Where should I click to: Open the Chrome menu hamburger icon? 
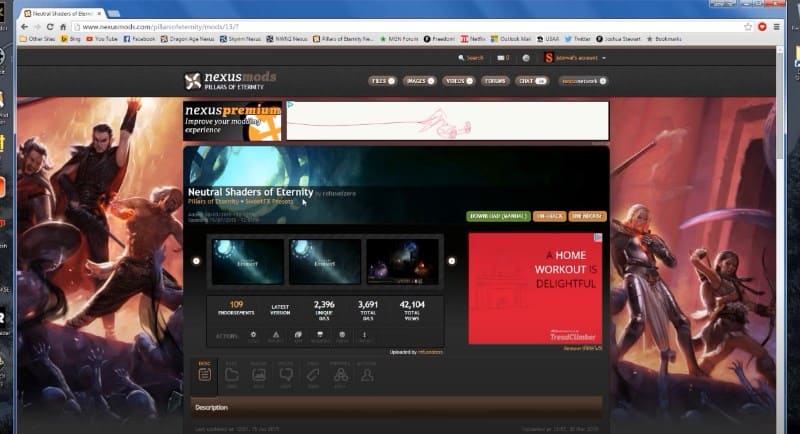tap(776, 27)
